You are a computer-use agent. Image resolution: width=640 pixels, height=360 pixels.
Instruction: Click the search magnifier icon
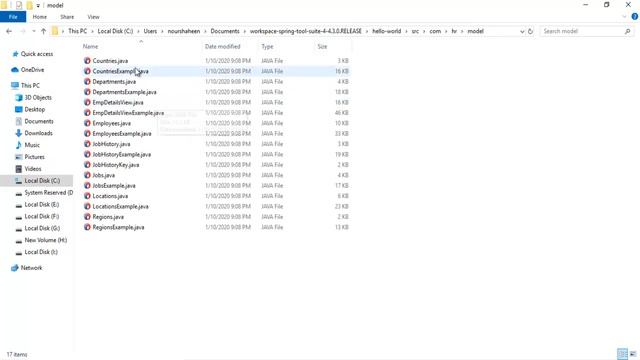(x=627, y=31)
